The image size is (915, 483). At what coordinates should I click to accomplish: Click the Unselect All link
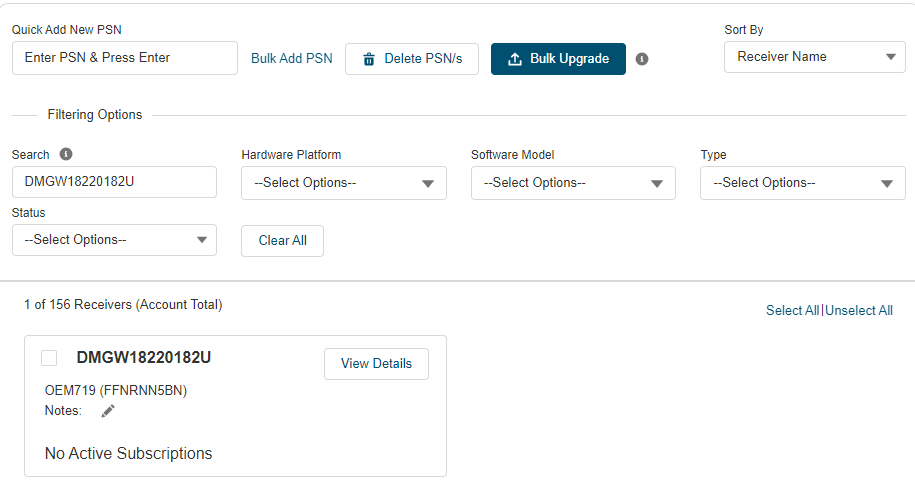[859, 311]
